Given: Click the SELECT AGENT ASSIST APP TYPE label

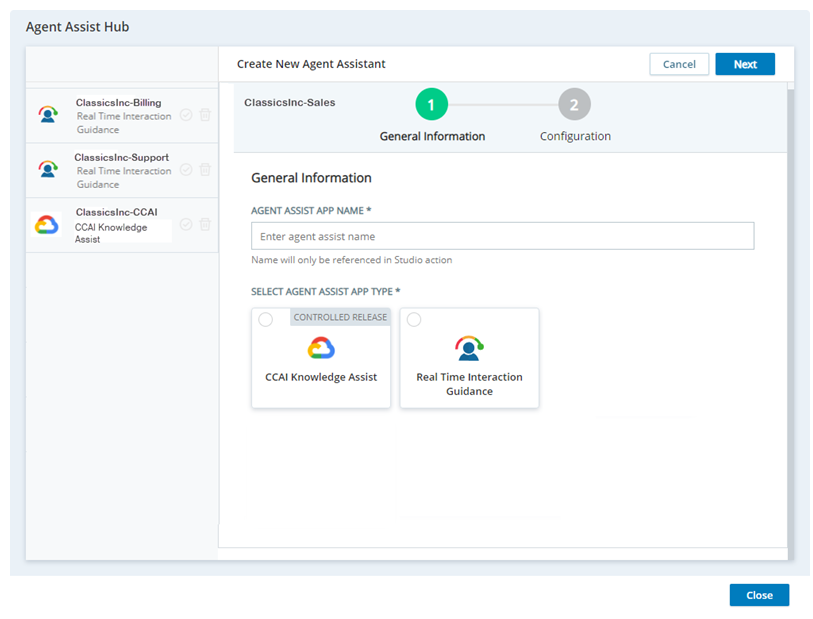Looking at the screenshot, I should click(326, 291).
